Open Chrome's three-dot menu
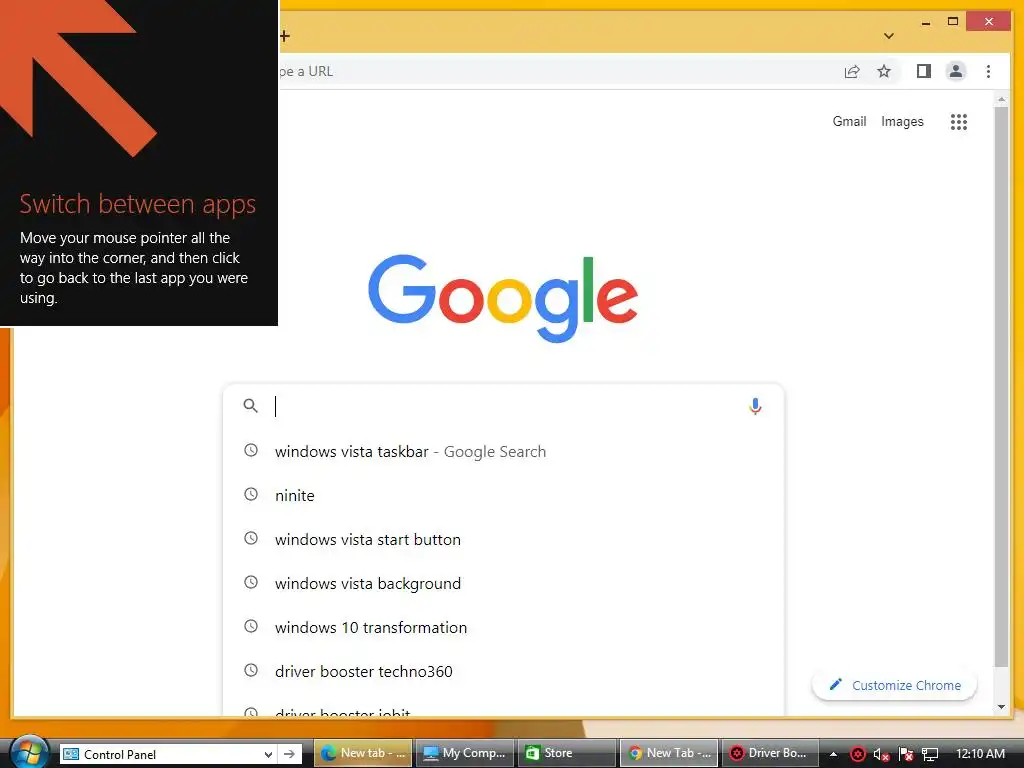Image resolution: width=1024 pixels, height=768 pixels. pyautogui.click(x=988, y=71)
